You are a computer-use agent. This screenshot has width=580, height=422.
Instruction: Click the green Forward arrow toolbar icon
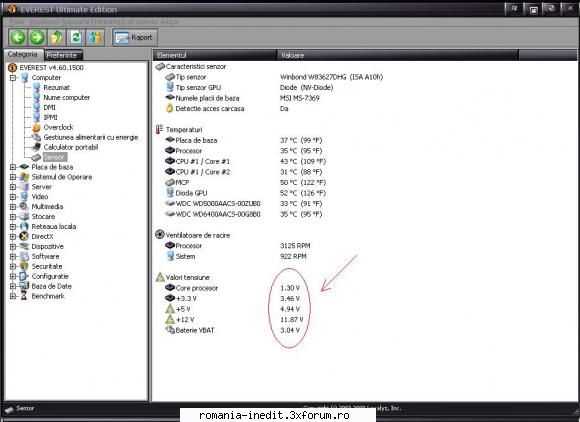tap(37, 37)
